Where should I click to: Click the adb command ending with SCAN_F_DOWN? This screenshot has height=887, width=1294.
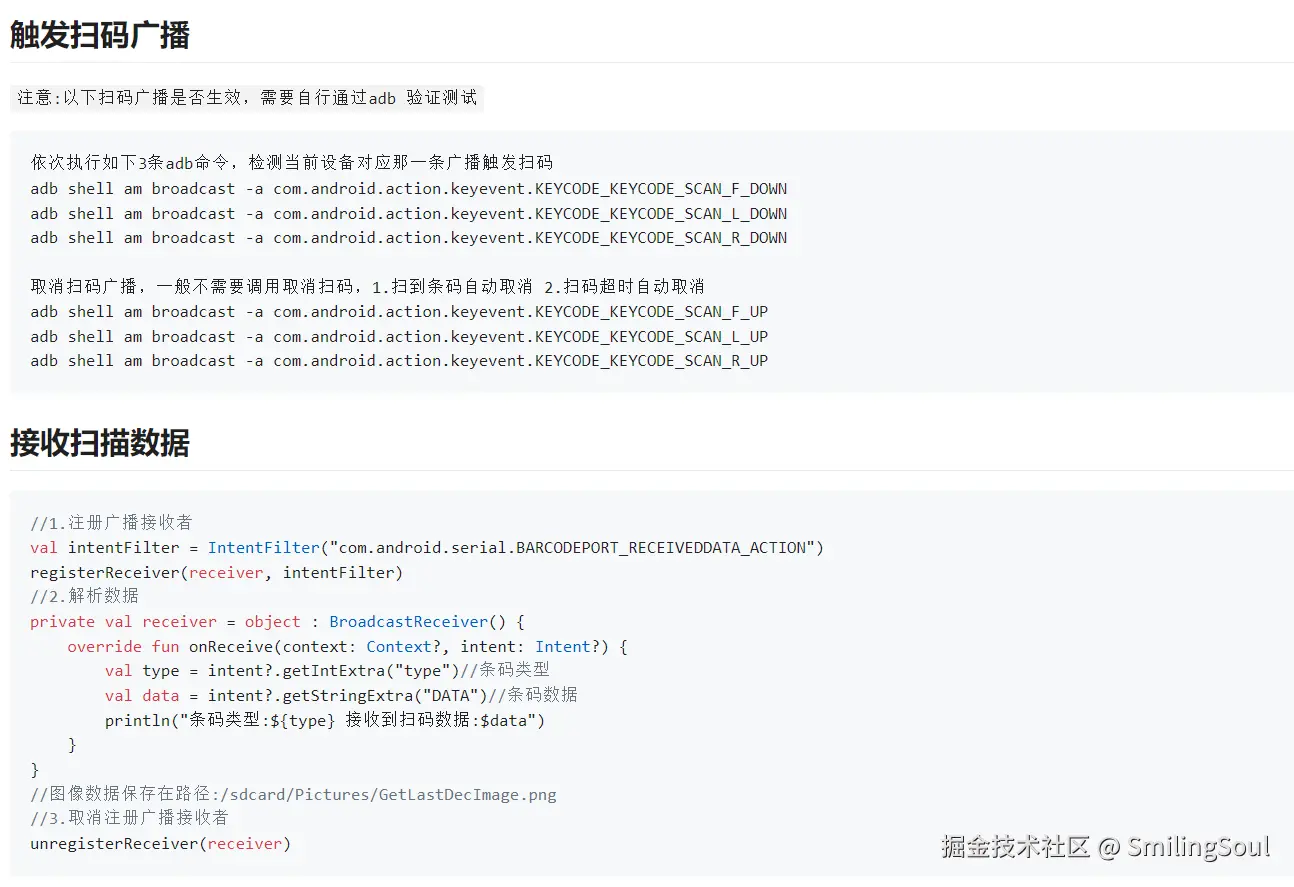pyautogui.click(x=408, y=188)
